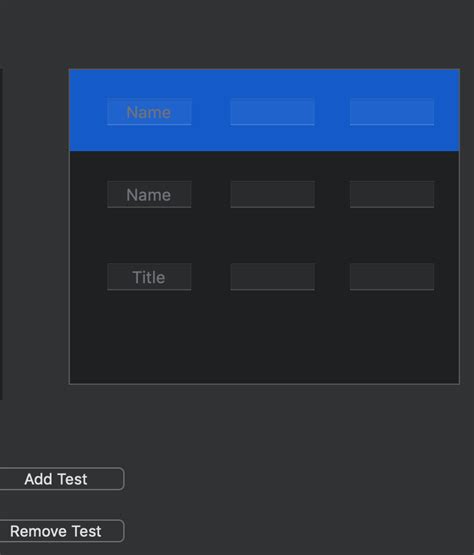Click the rightmost field in the Title row
474x555 pixels.
[x=392, y=277]
